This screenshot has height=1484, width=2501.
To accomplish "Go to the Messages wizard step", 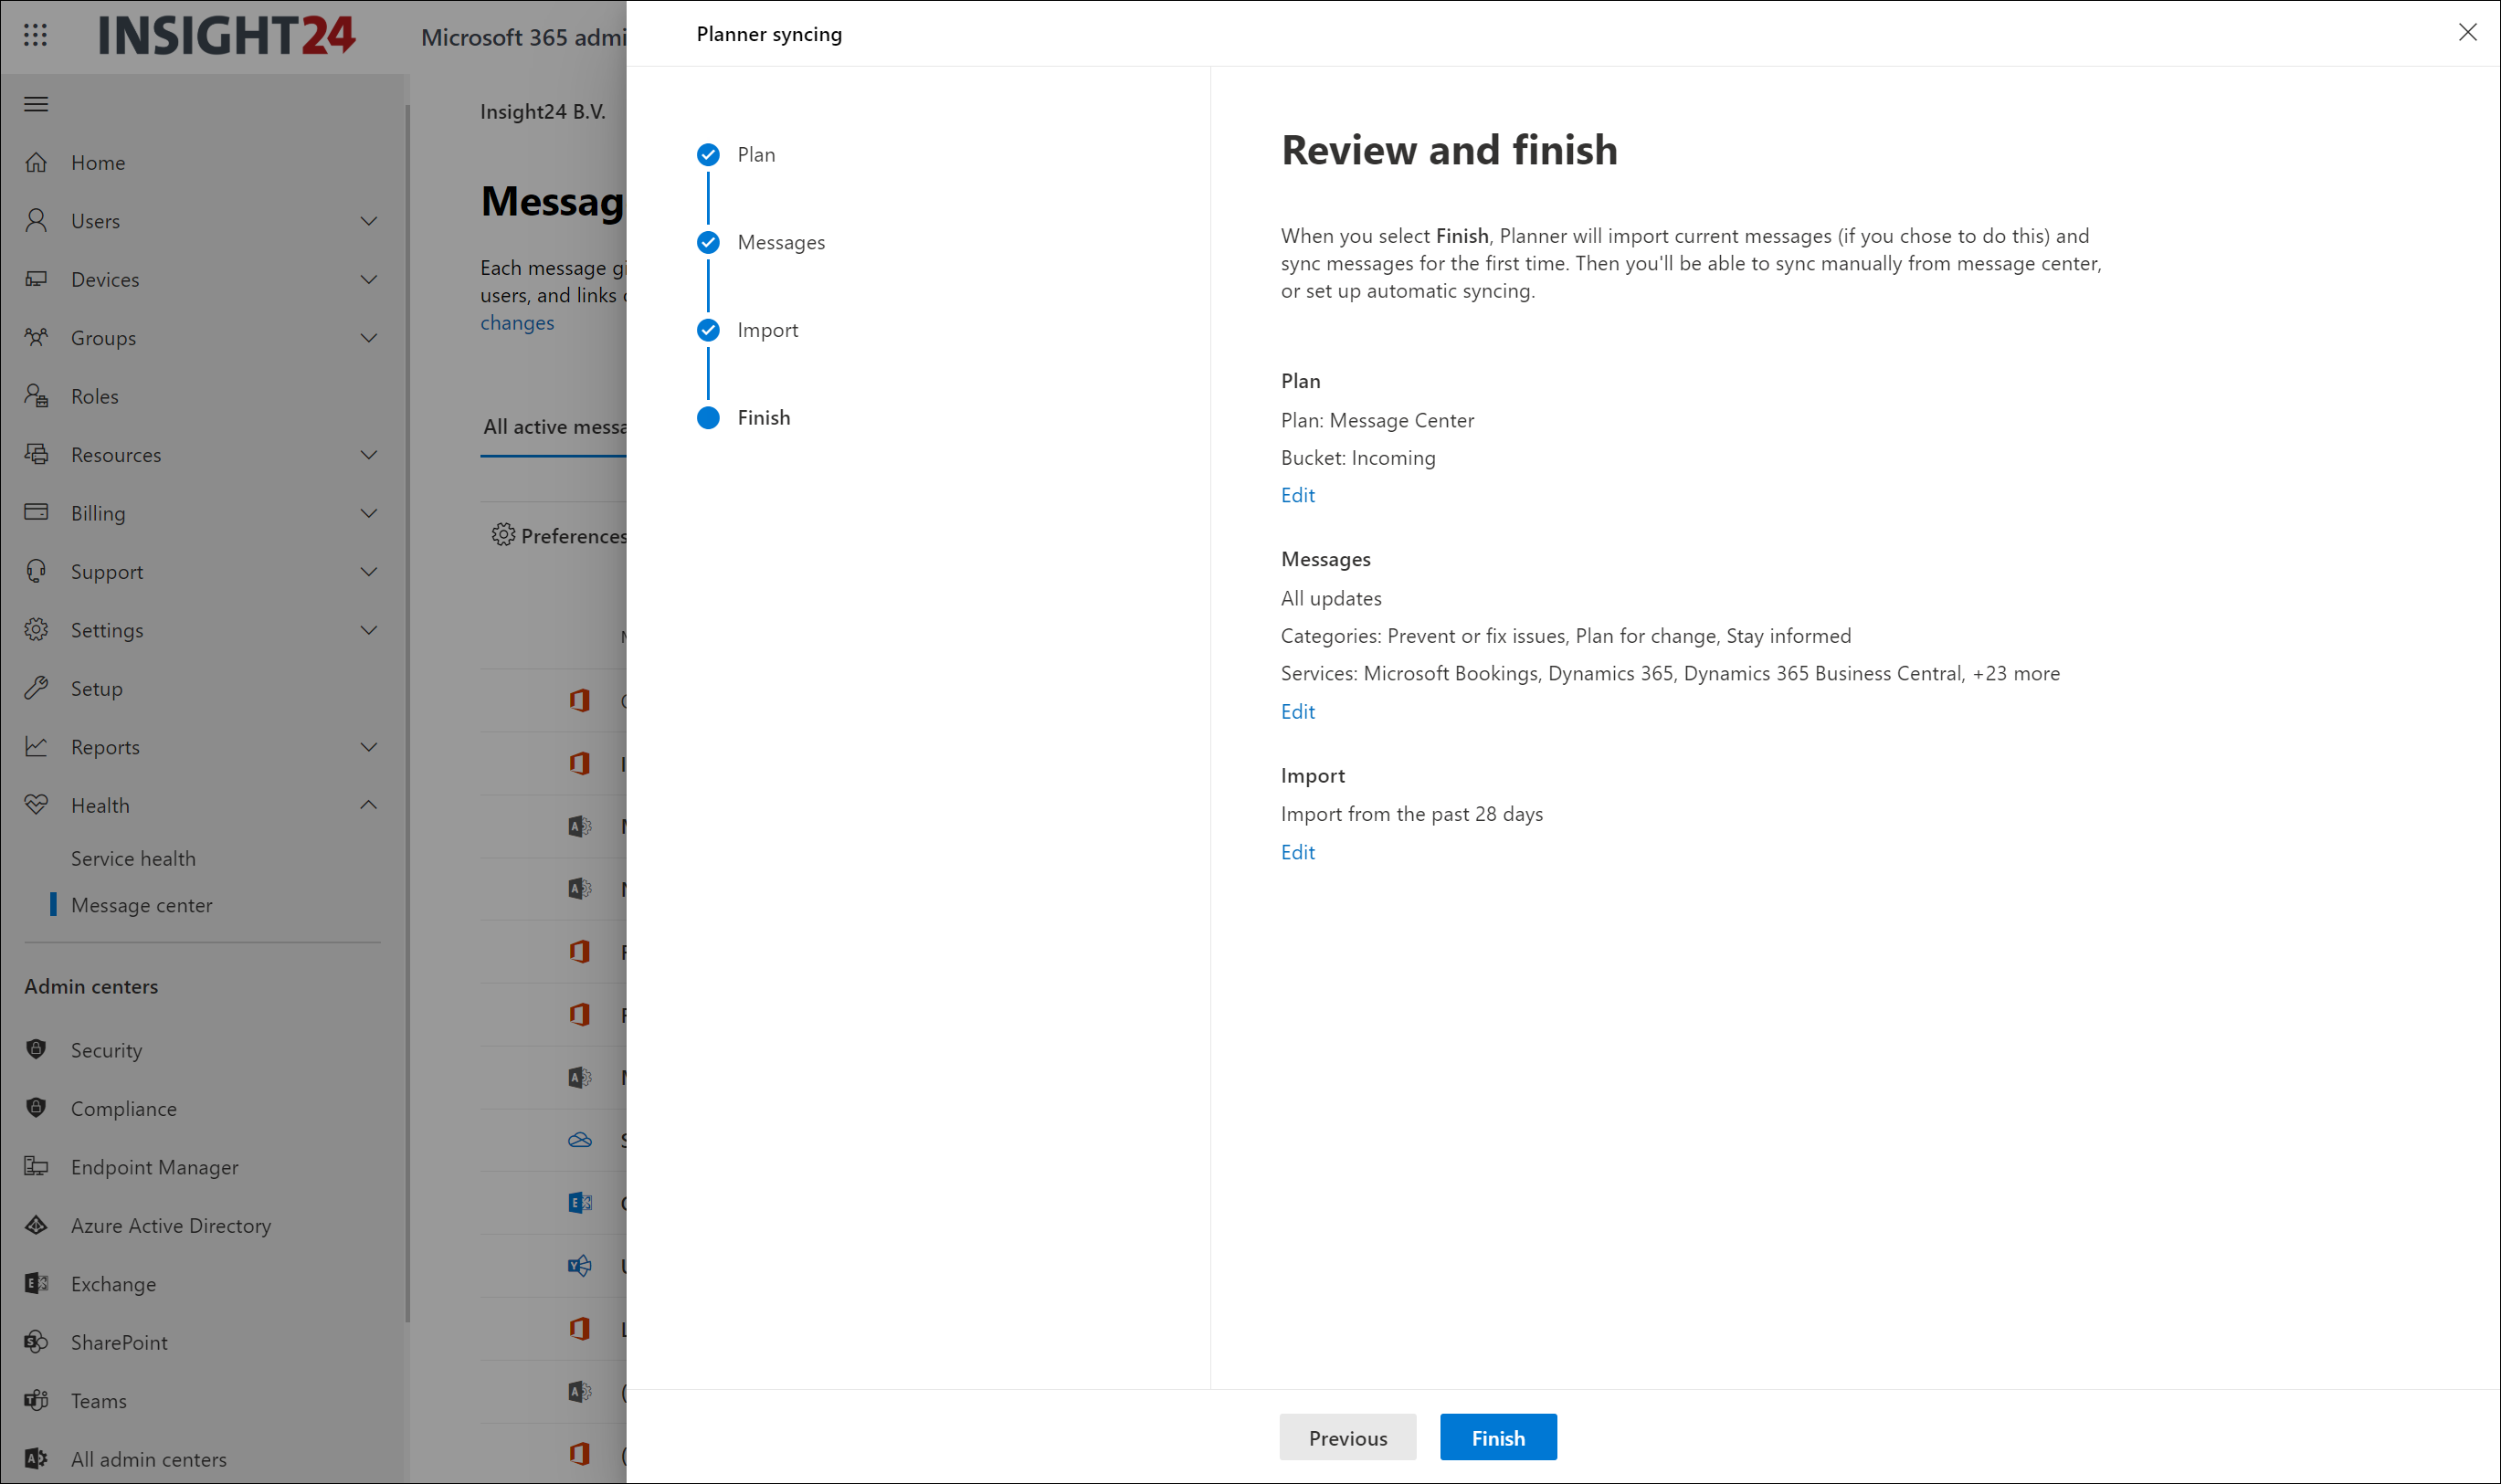I will [x=761, y=242].
